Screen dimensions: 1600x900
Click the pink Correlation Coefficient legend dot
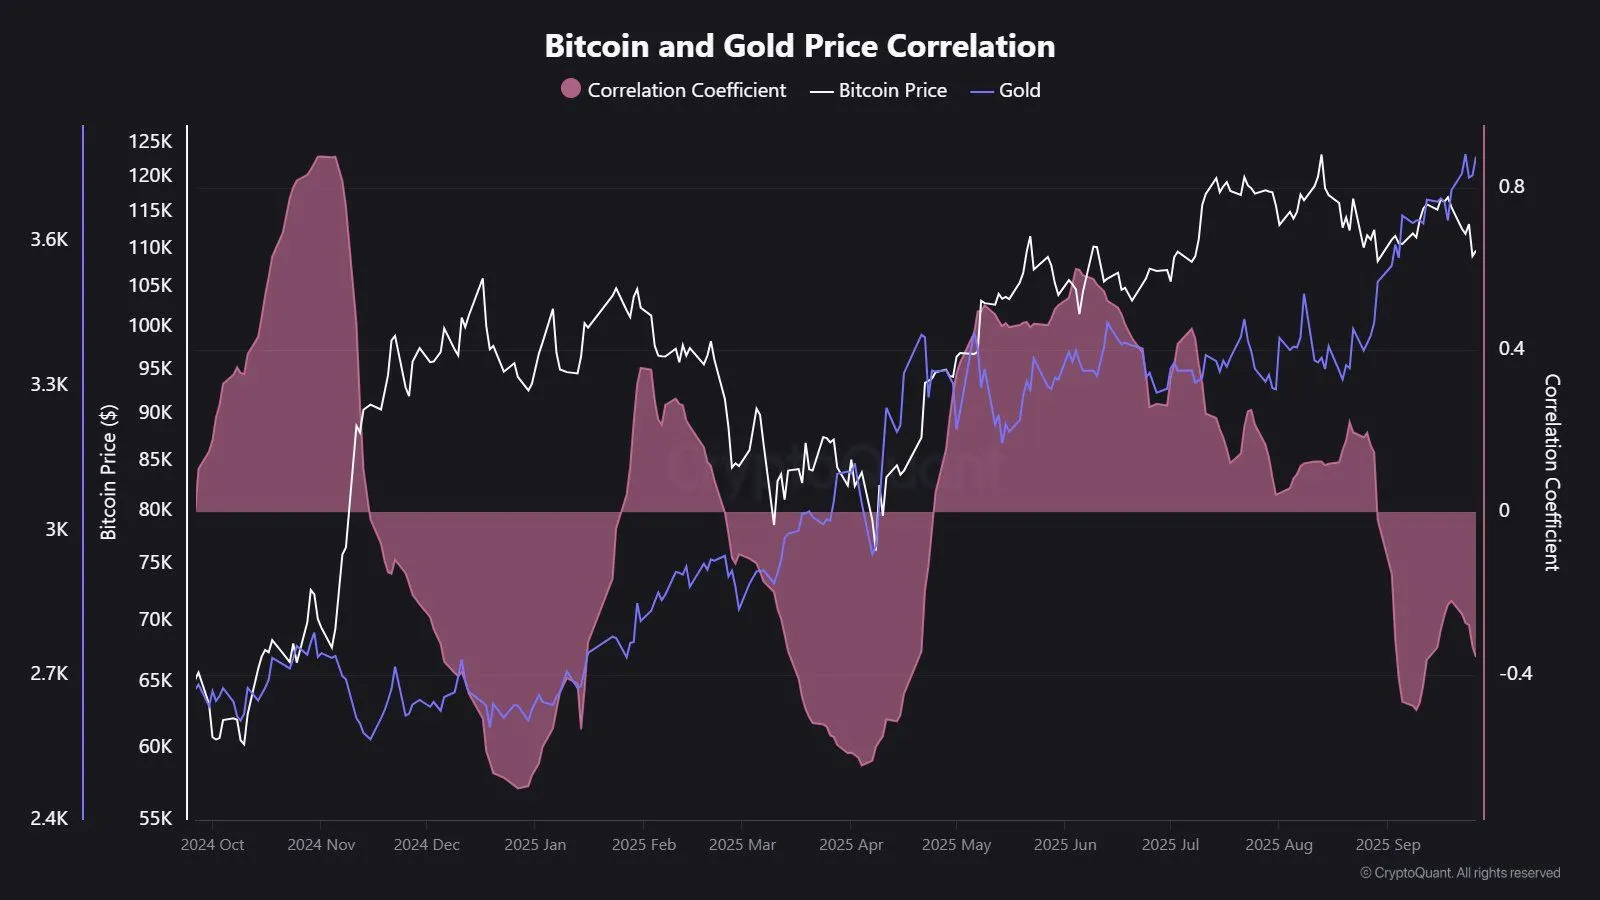coord(571,89)
